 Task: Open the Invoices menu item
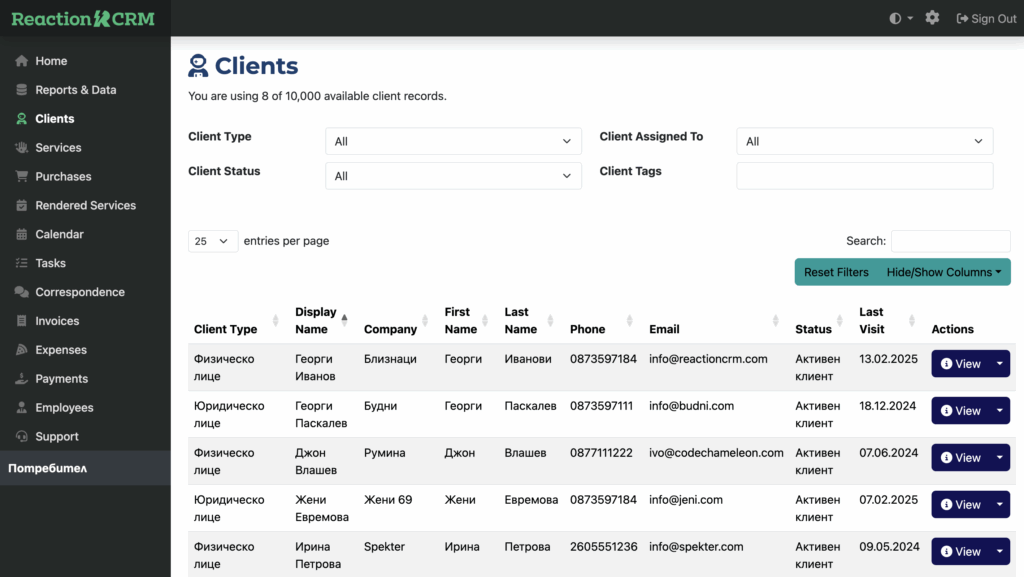coord(57,321)
